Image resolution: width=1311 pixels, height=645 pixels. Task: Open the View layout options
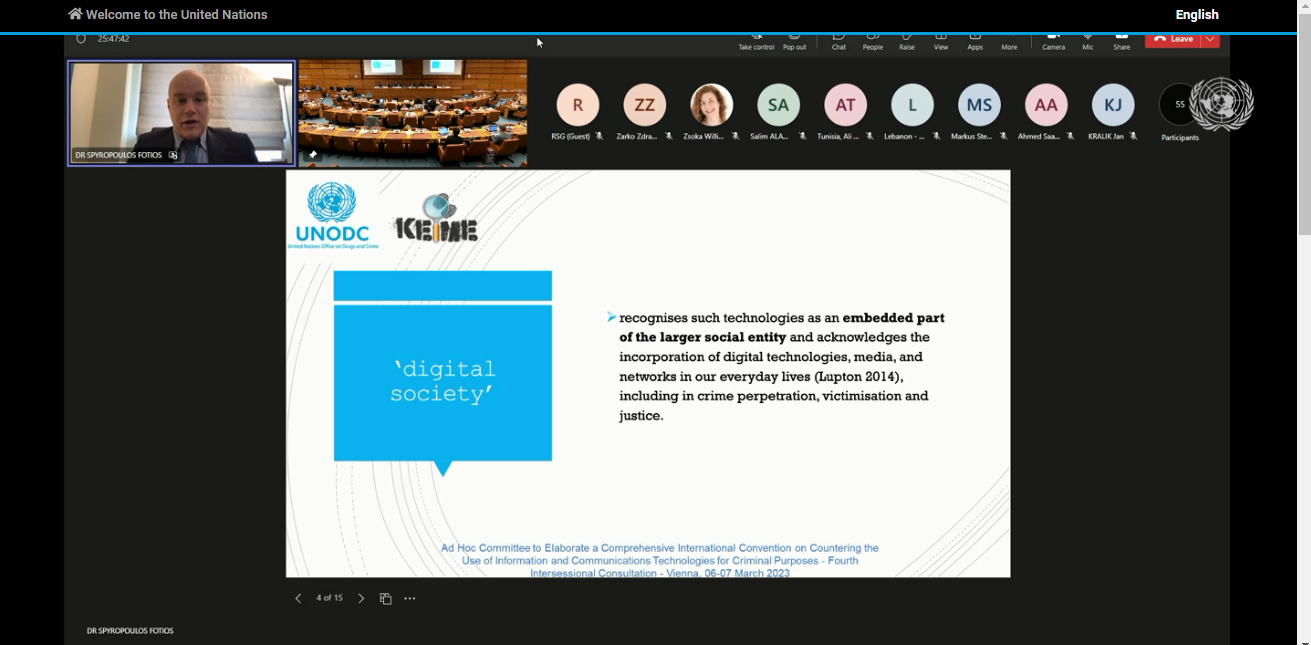click(941, 41)
